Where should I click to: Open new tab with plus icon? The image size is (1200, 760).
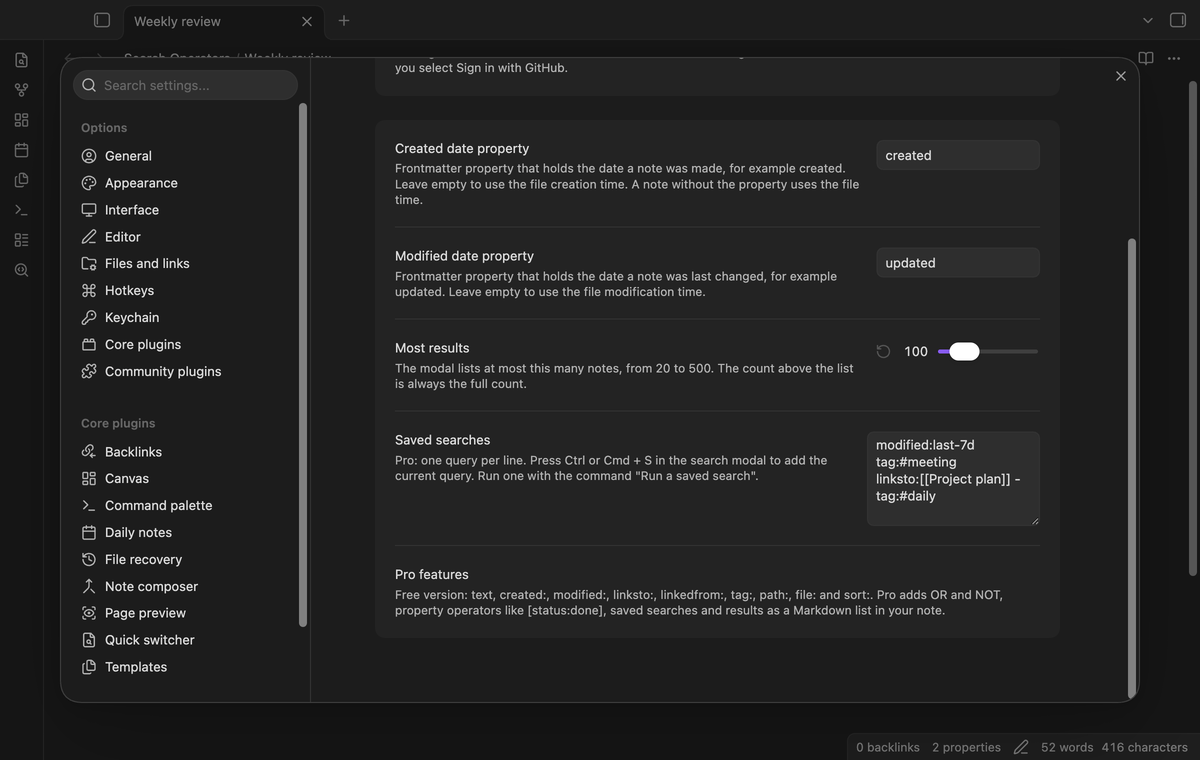pyautogui.click(x=343, y=20)
